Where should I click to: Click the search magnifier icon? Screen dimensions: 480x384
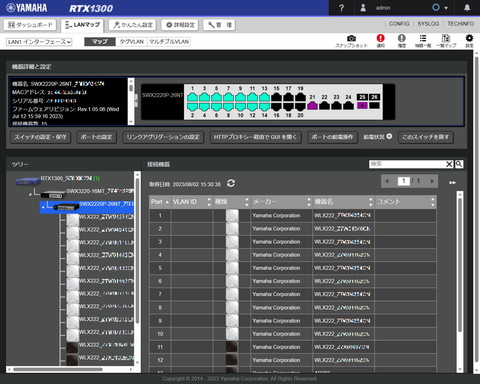[x=459, y=164]
